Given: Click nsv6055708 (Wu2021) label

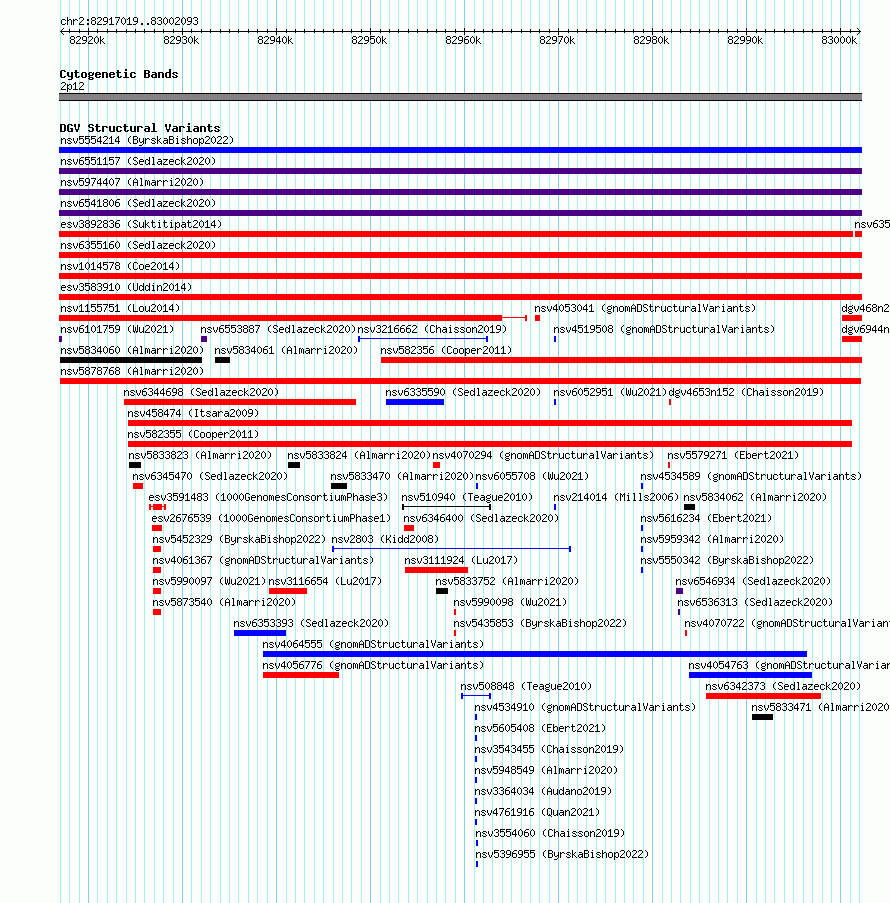Looking at the screenshot, I should point(532,477).
